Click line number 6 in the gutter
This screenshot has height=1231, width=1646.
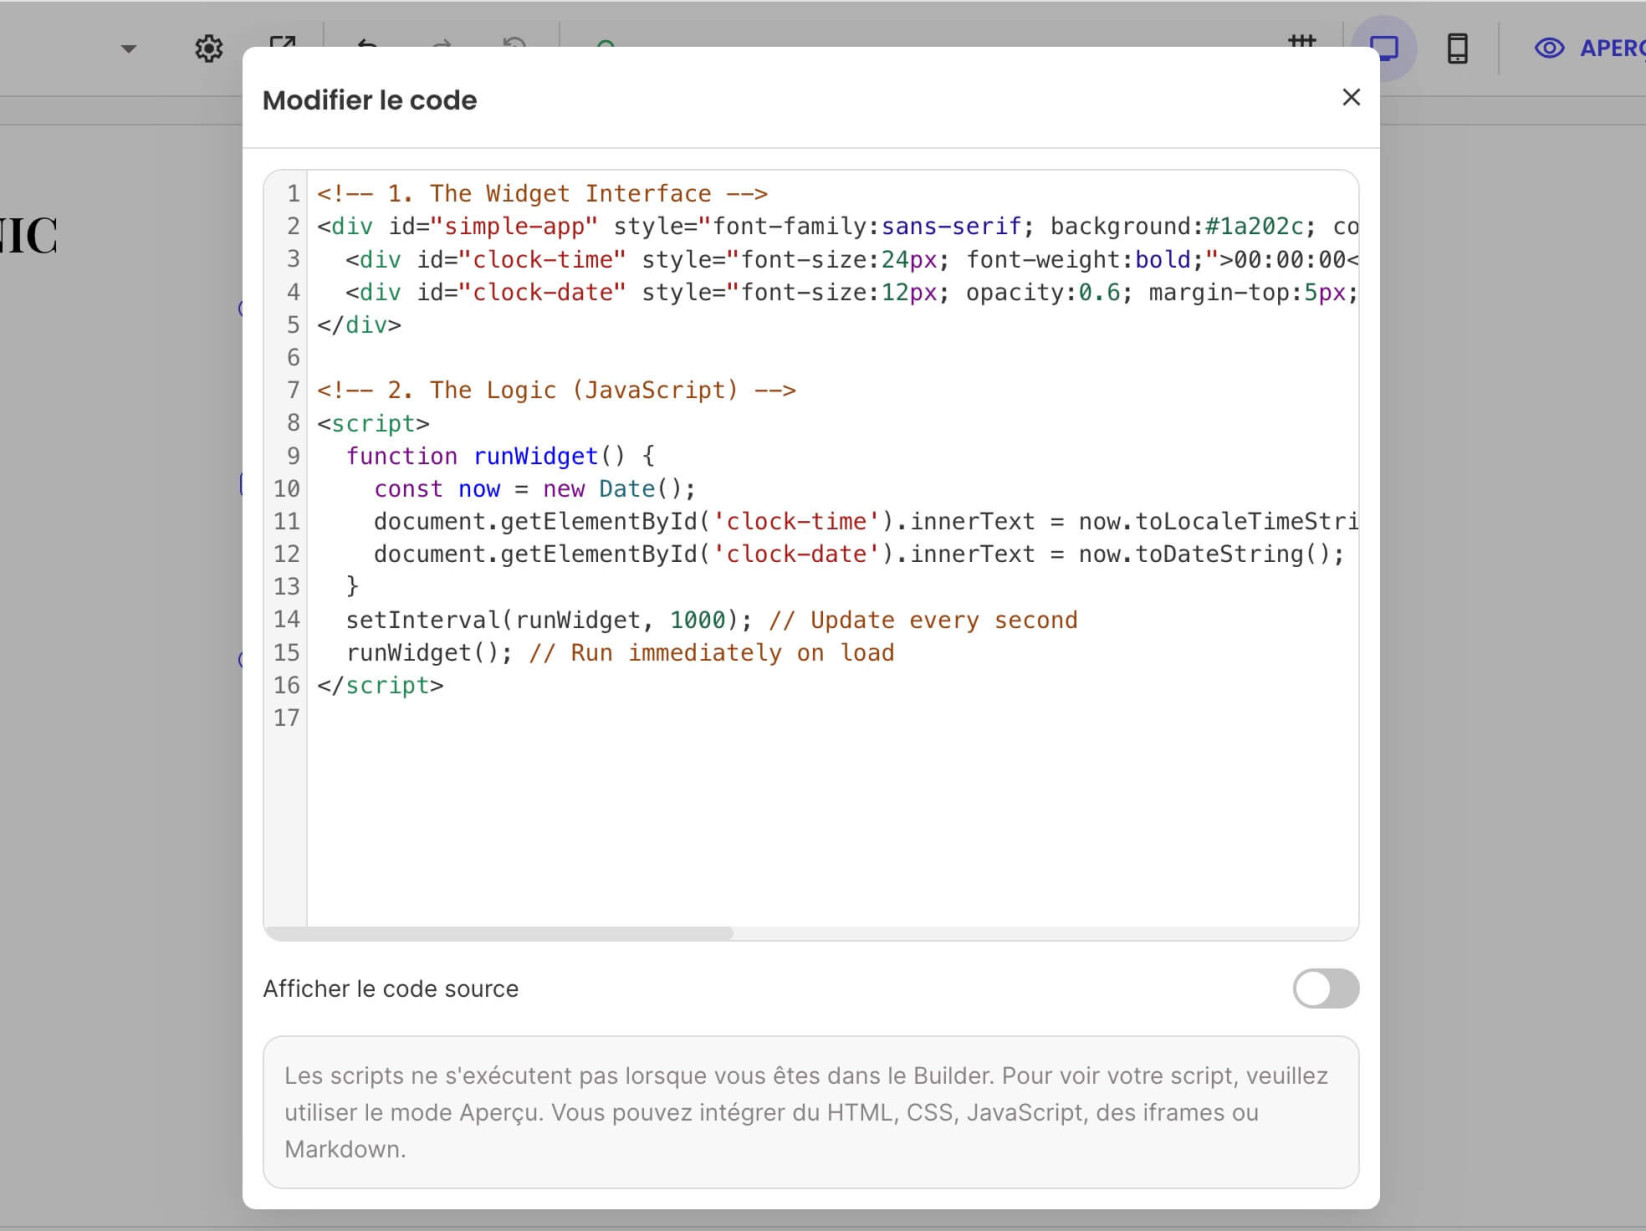(292, 357)
